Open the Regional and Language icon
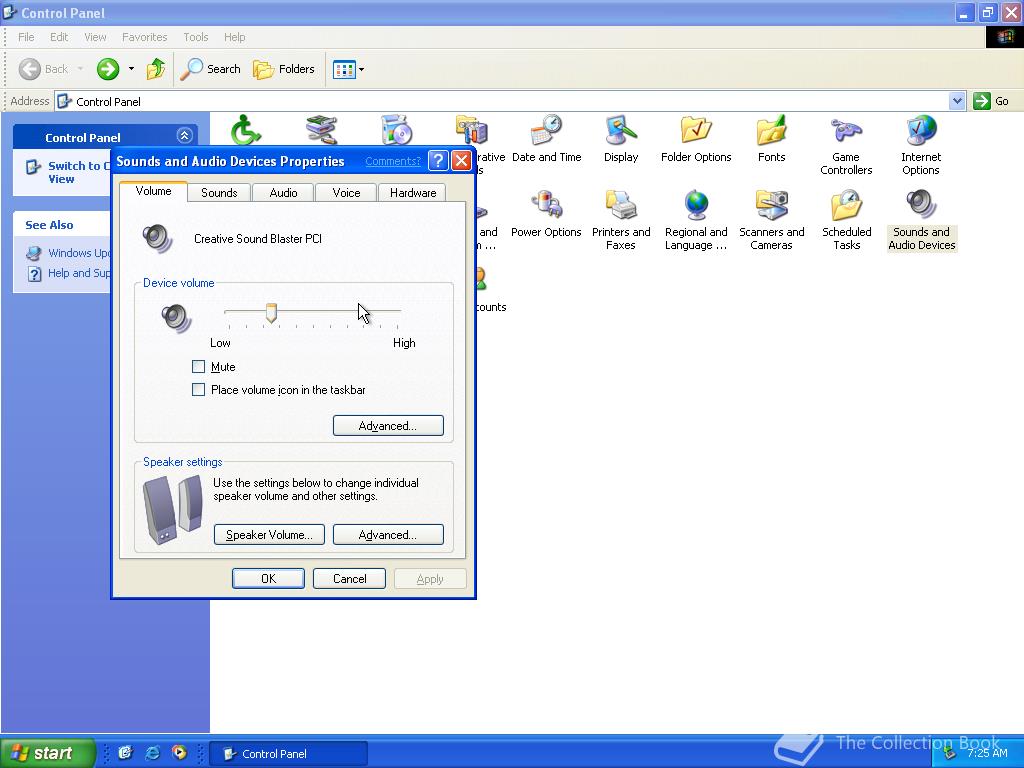 [x=696, y=220]
